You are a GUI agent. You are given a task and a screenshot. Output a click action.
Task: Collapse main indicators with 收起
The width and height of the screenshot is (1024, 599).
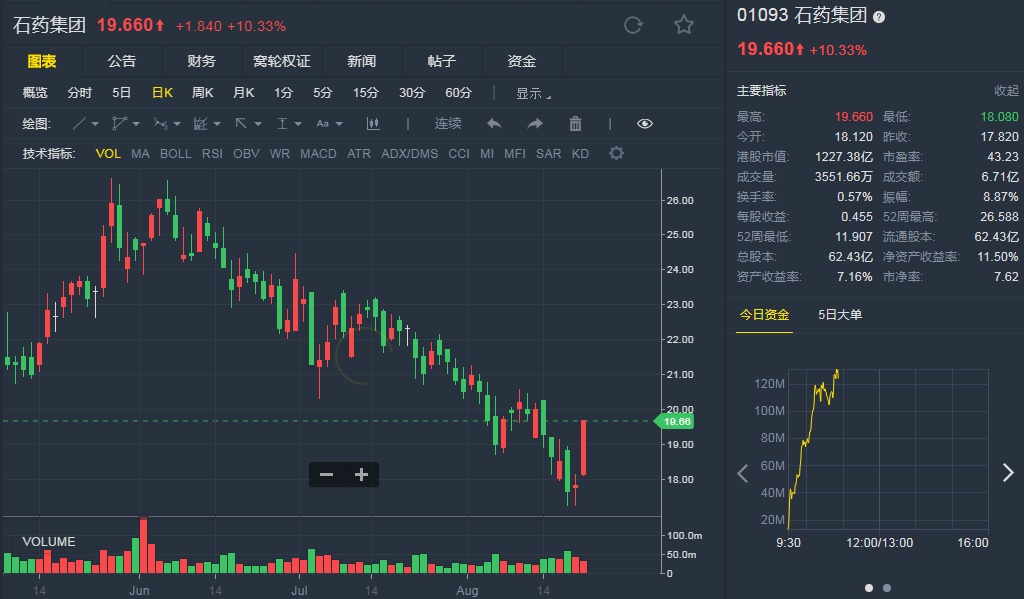tap(1006, 91)
